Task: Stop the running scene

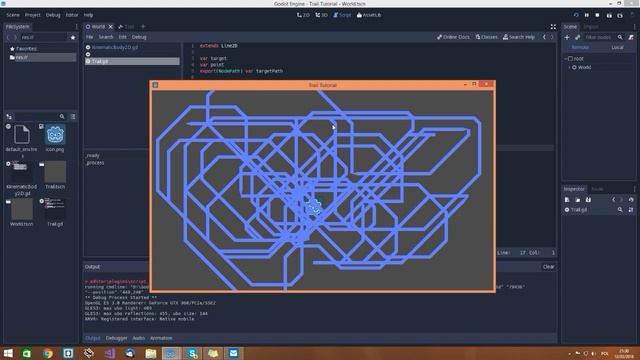Action: 598,15
